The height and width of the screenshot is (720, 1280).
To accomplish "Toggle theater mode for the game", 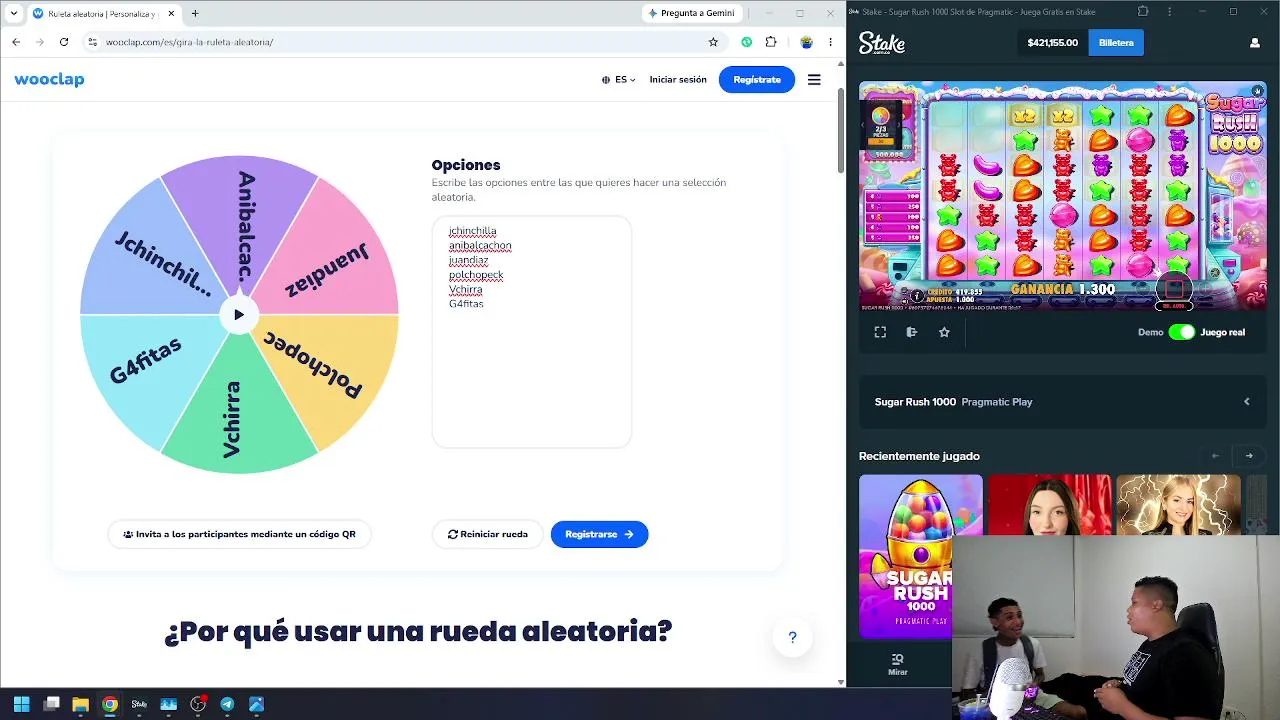I will pyautogui.click(x=912, y=332).
